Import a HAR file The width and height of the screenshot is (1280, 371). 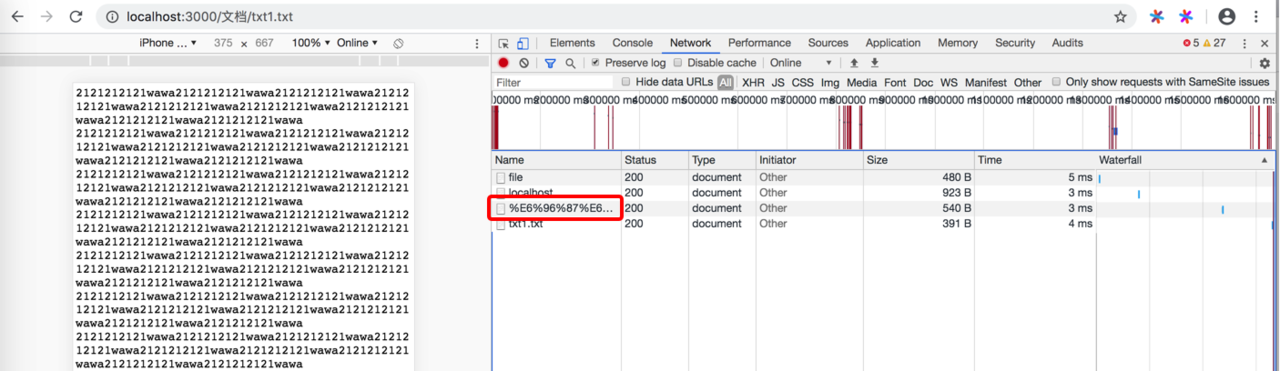point(854,63)
